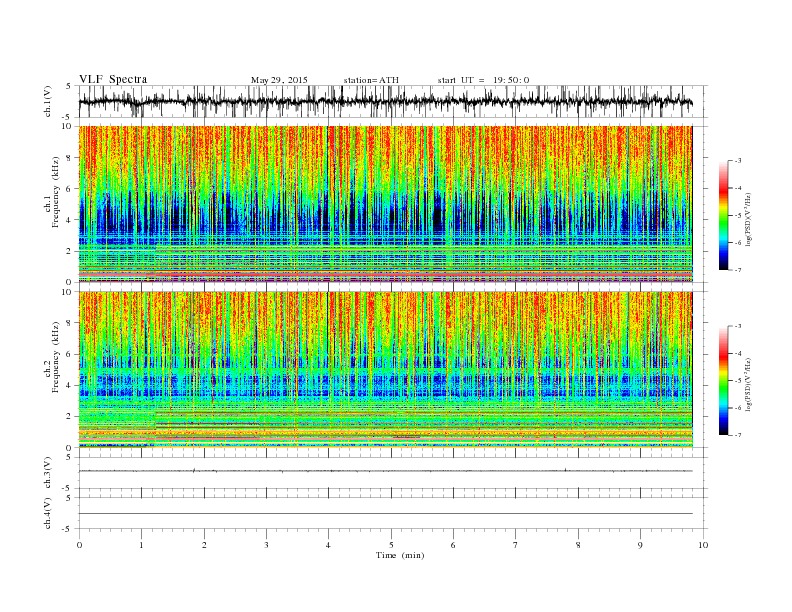Click the ch.2 spectrogram color scale bar
This screenshot has height=612, width=792.
pyautogui.click(x=724, y=381)
